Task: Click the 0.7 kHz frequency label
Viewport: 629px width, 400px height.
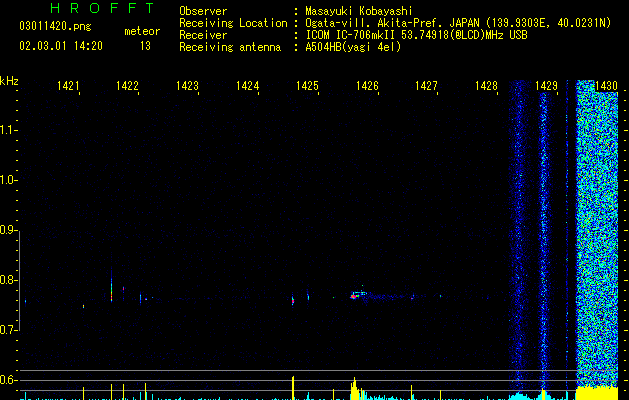Action: [8, 330]
